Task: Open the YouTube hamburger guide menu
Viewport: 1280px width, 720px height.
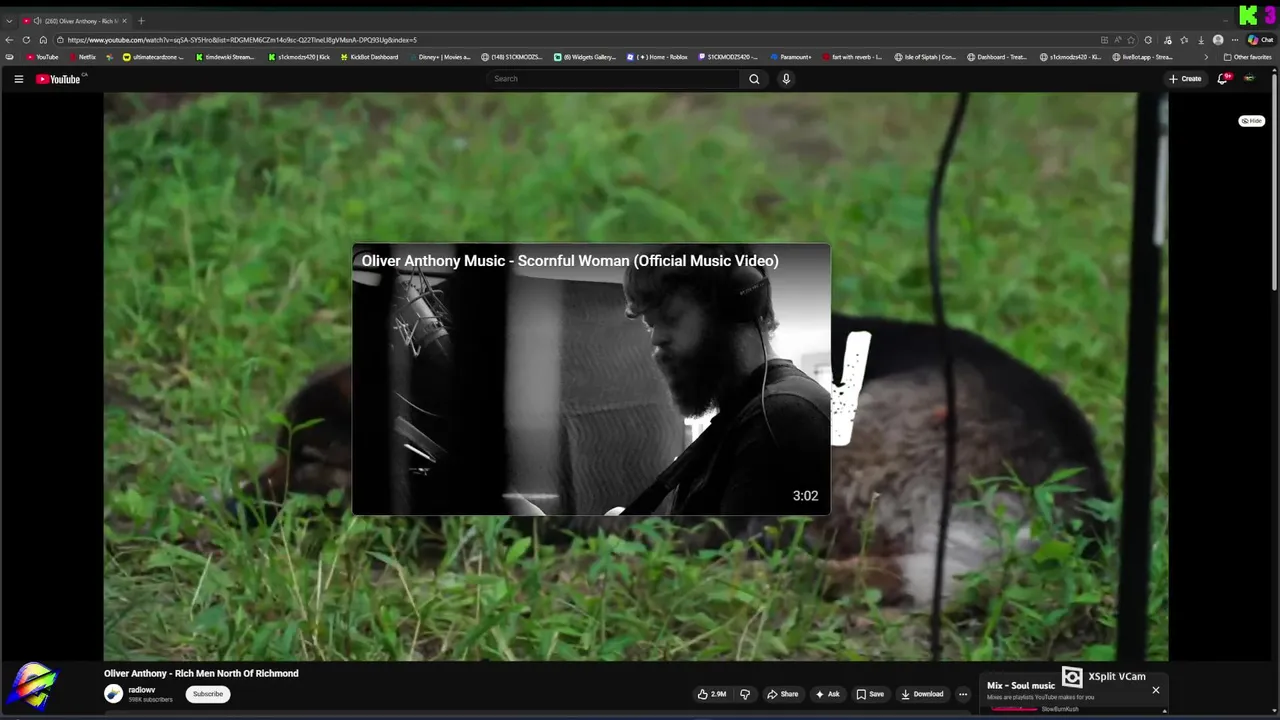Action: click(x=18, y=79)
